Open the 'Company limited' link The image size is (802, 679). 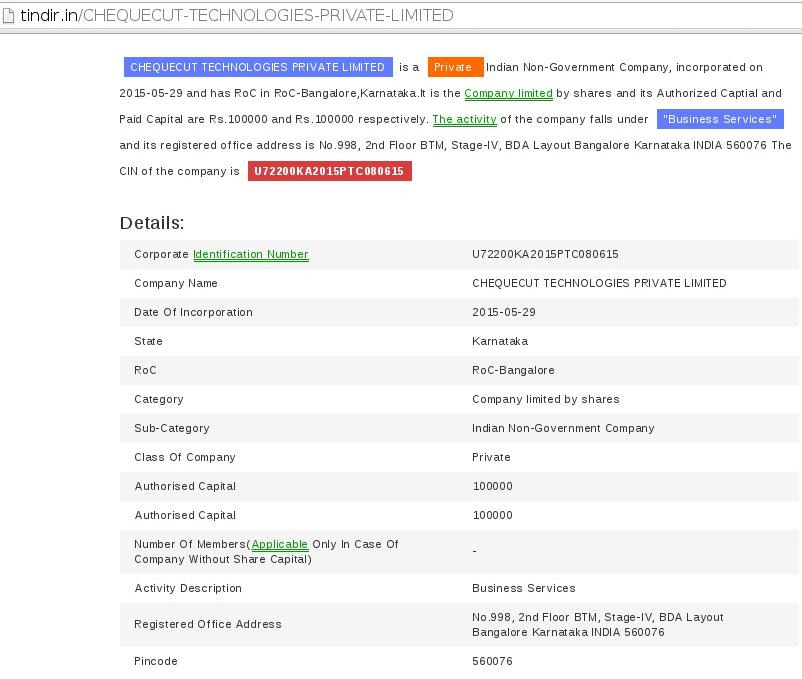(508, 94)
